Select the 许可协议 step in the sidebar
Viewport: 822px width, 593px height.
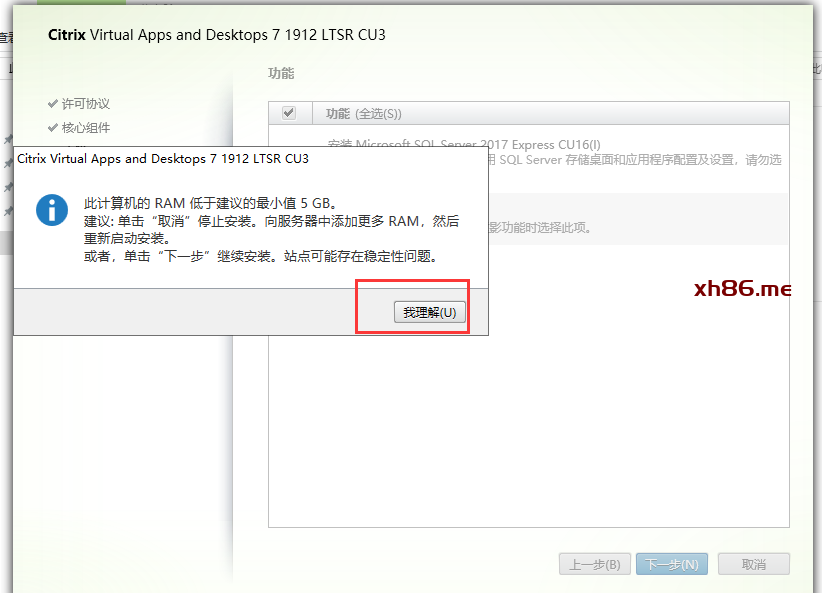[86, 103]
